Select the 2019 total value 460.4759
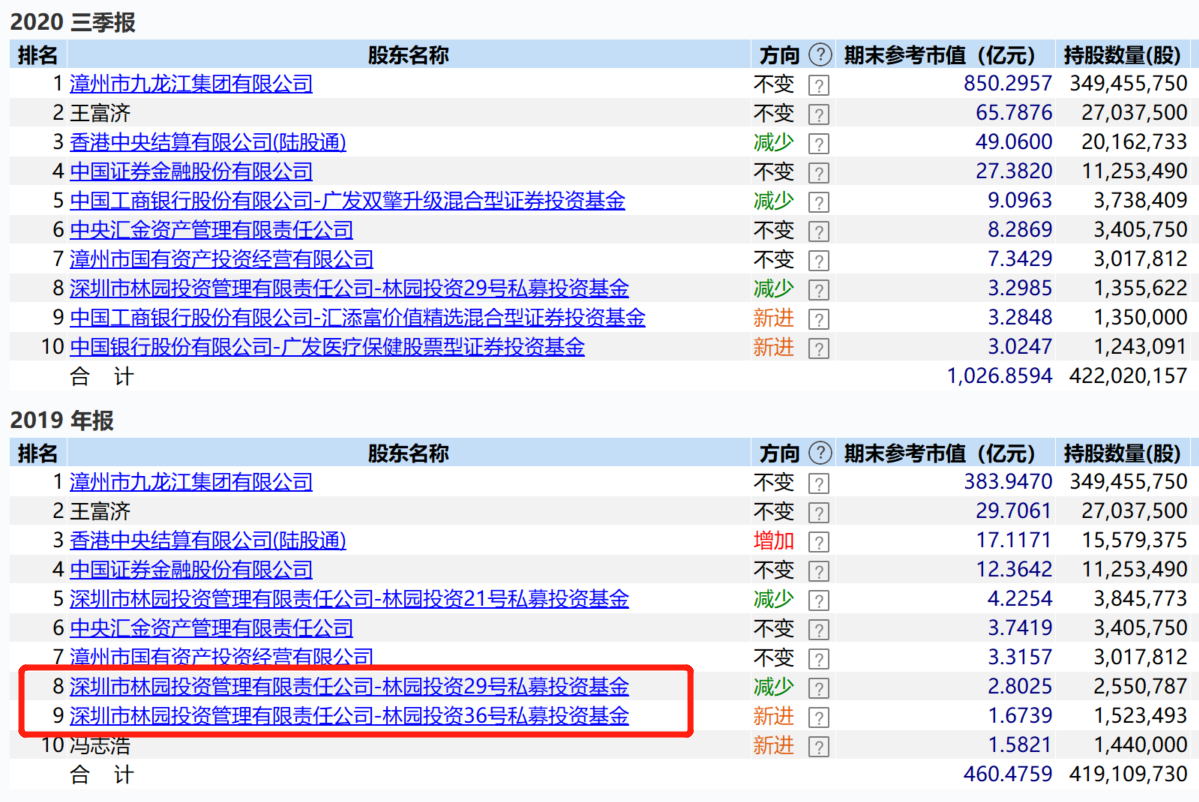1199x802 pixels. point(1008,774)
